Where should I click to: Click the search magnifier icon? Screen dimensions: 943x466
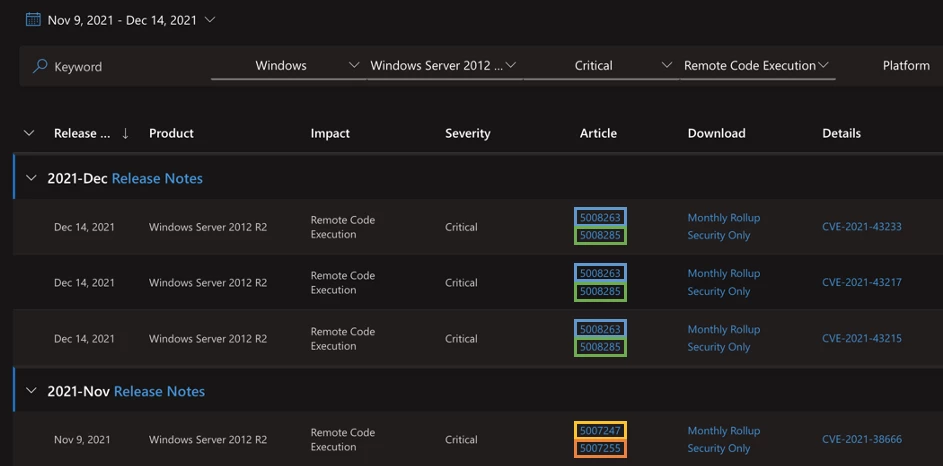[x=40, y=66]
